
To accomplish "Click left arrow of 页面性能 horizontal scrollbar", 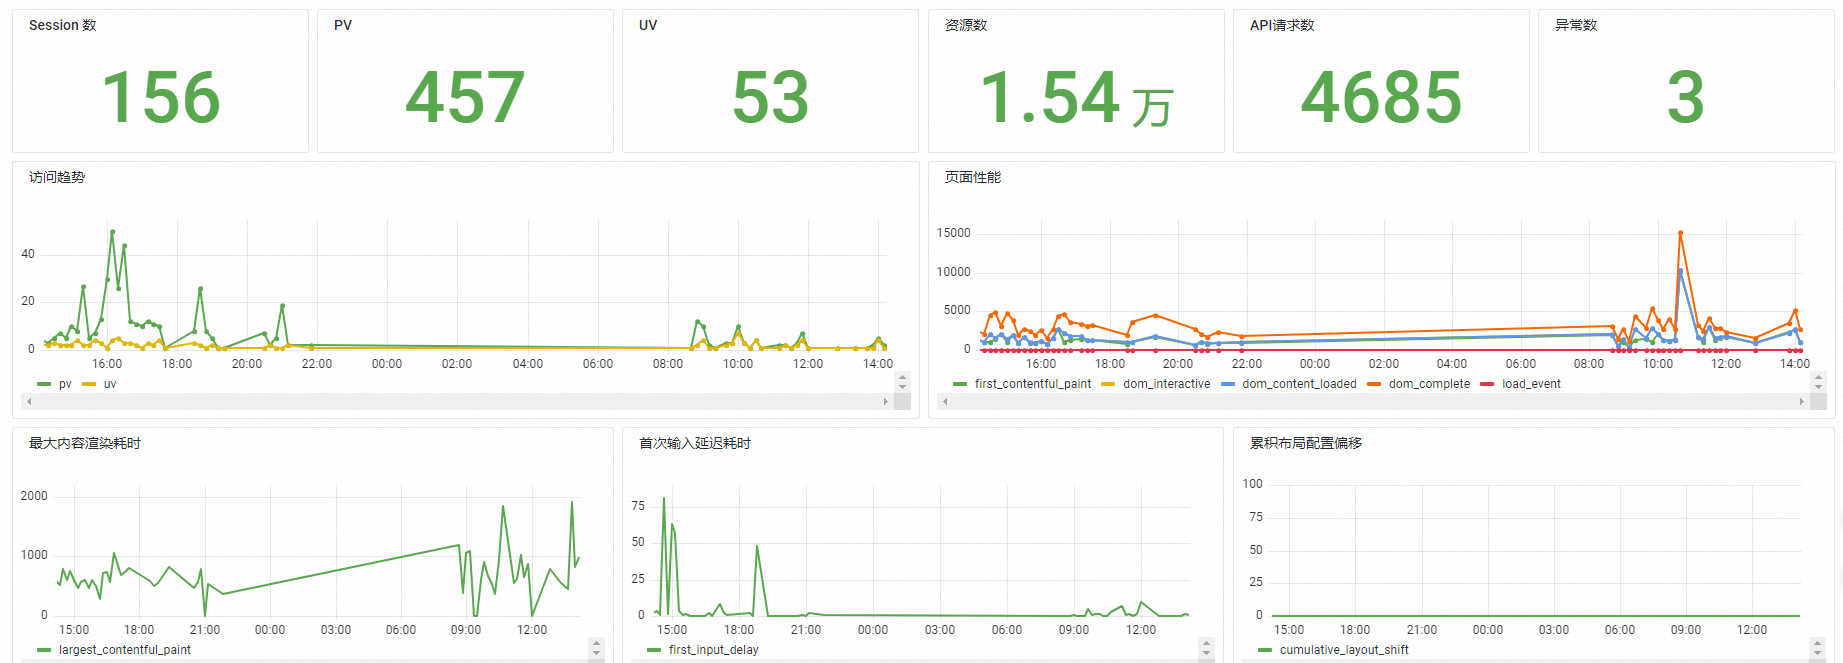I will pos(945,401).
